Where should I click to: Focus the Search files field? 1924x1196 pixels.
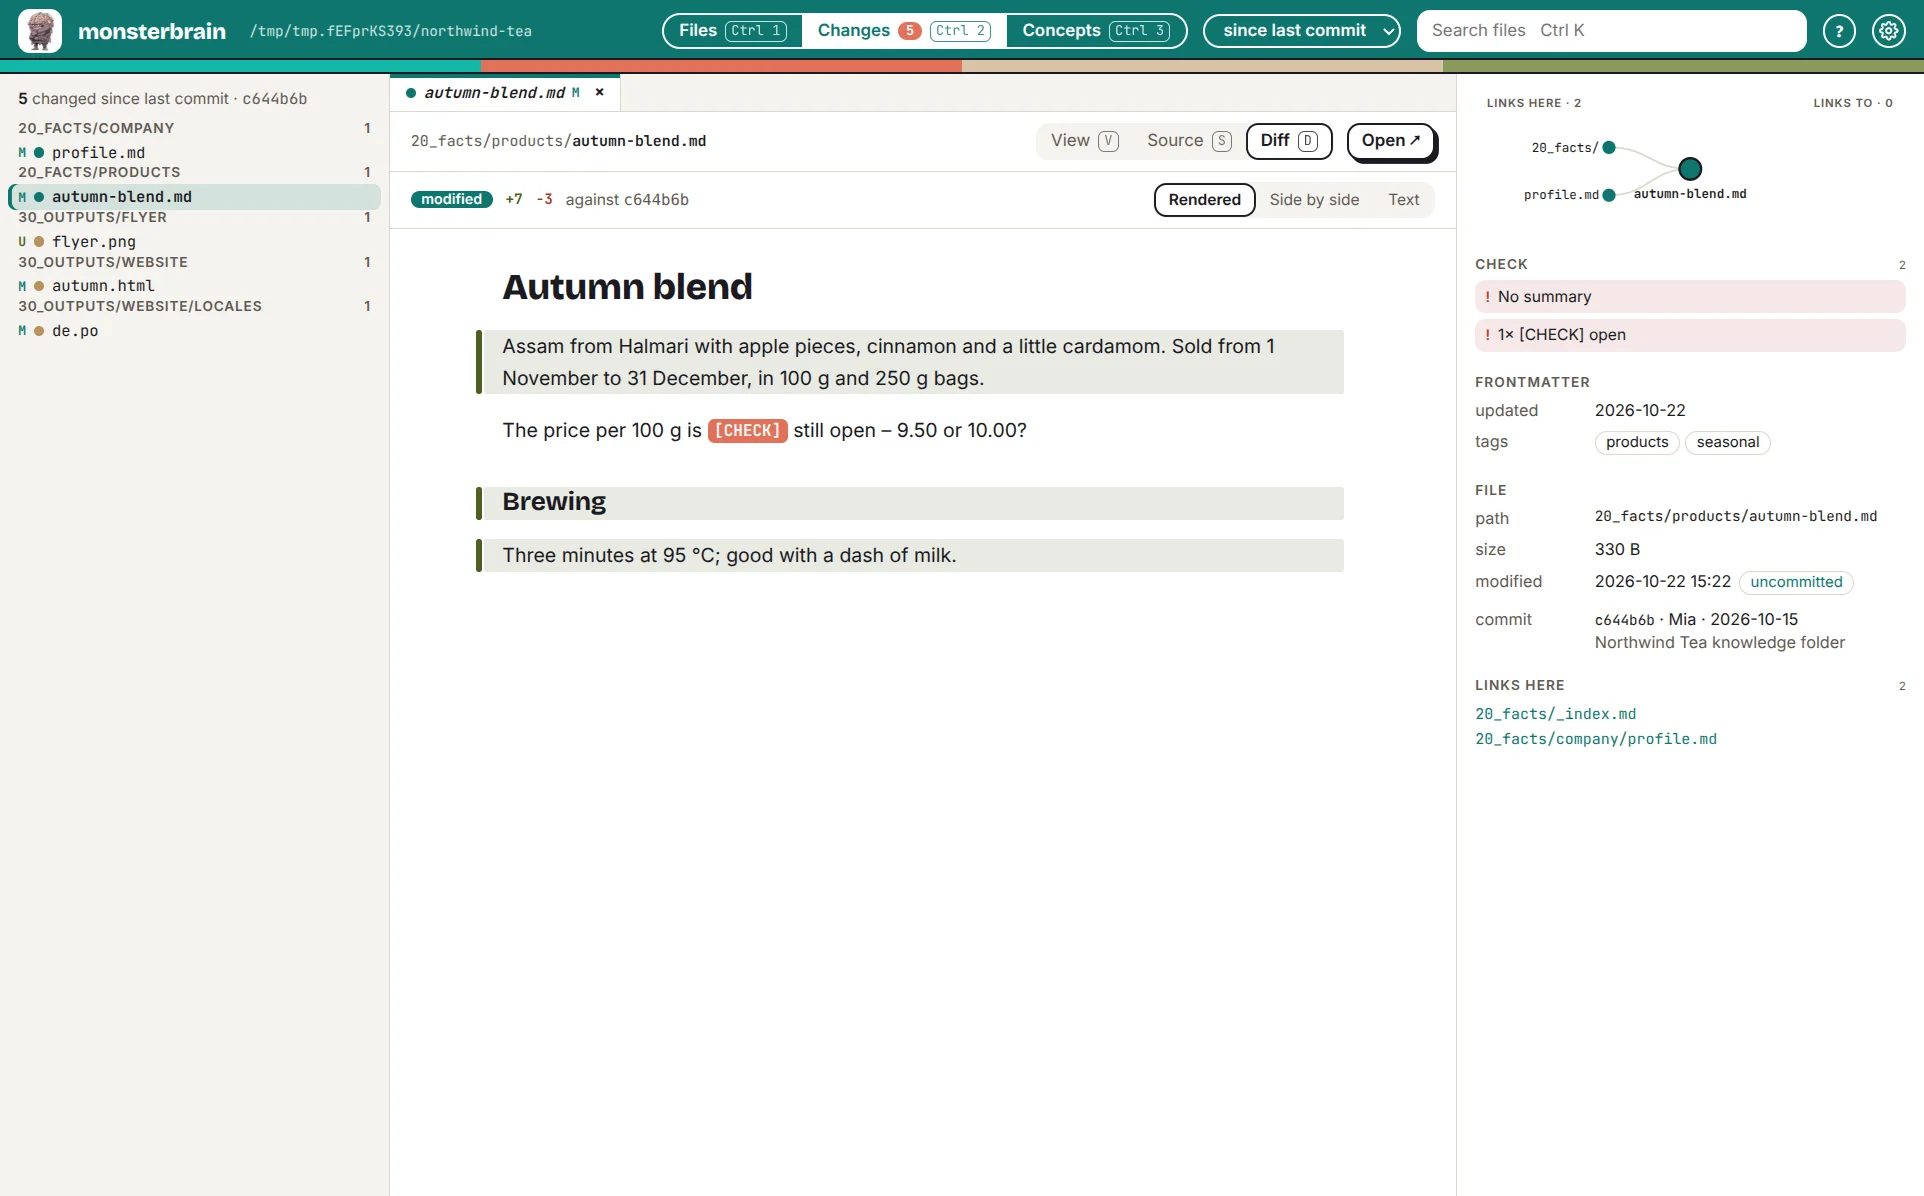[1611, 31]
